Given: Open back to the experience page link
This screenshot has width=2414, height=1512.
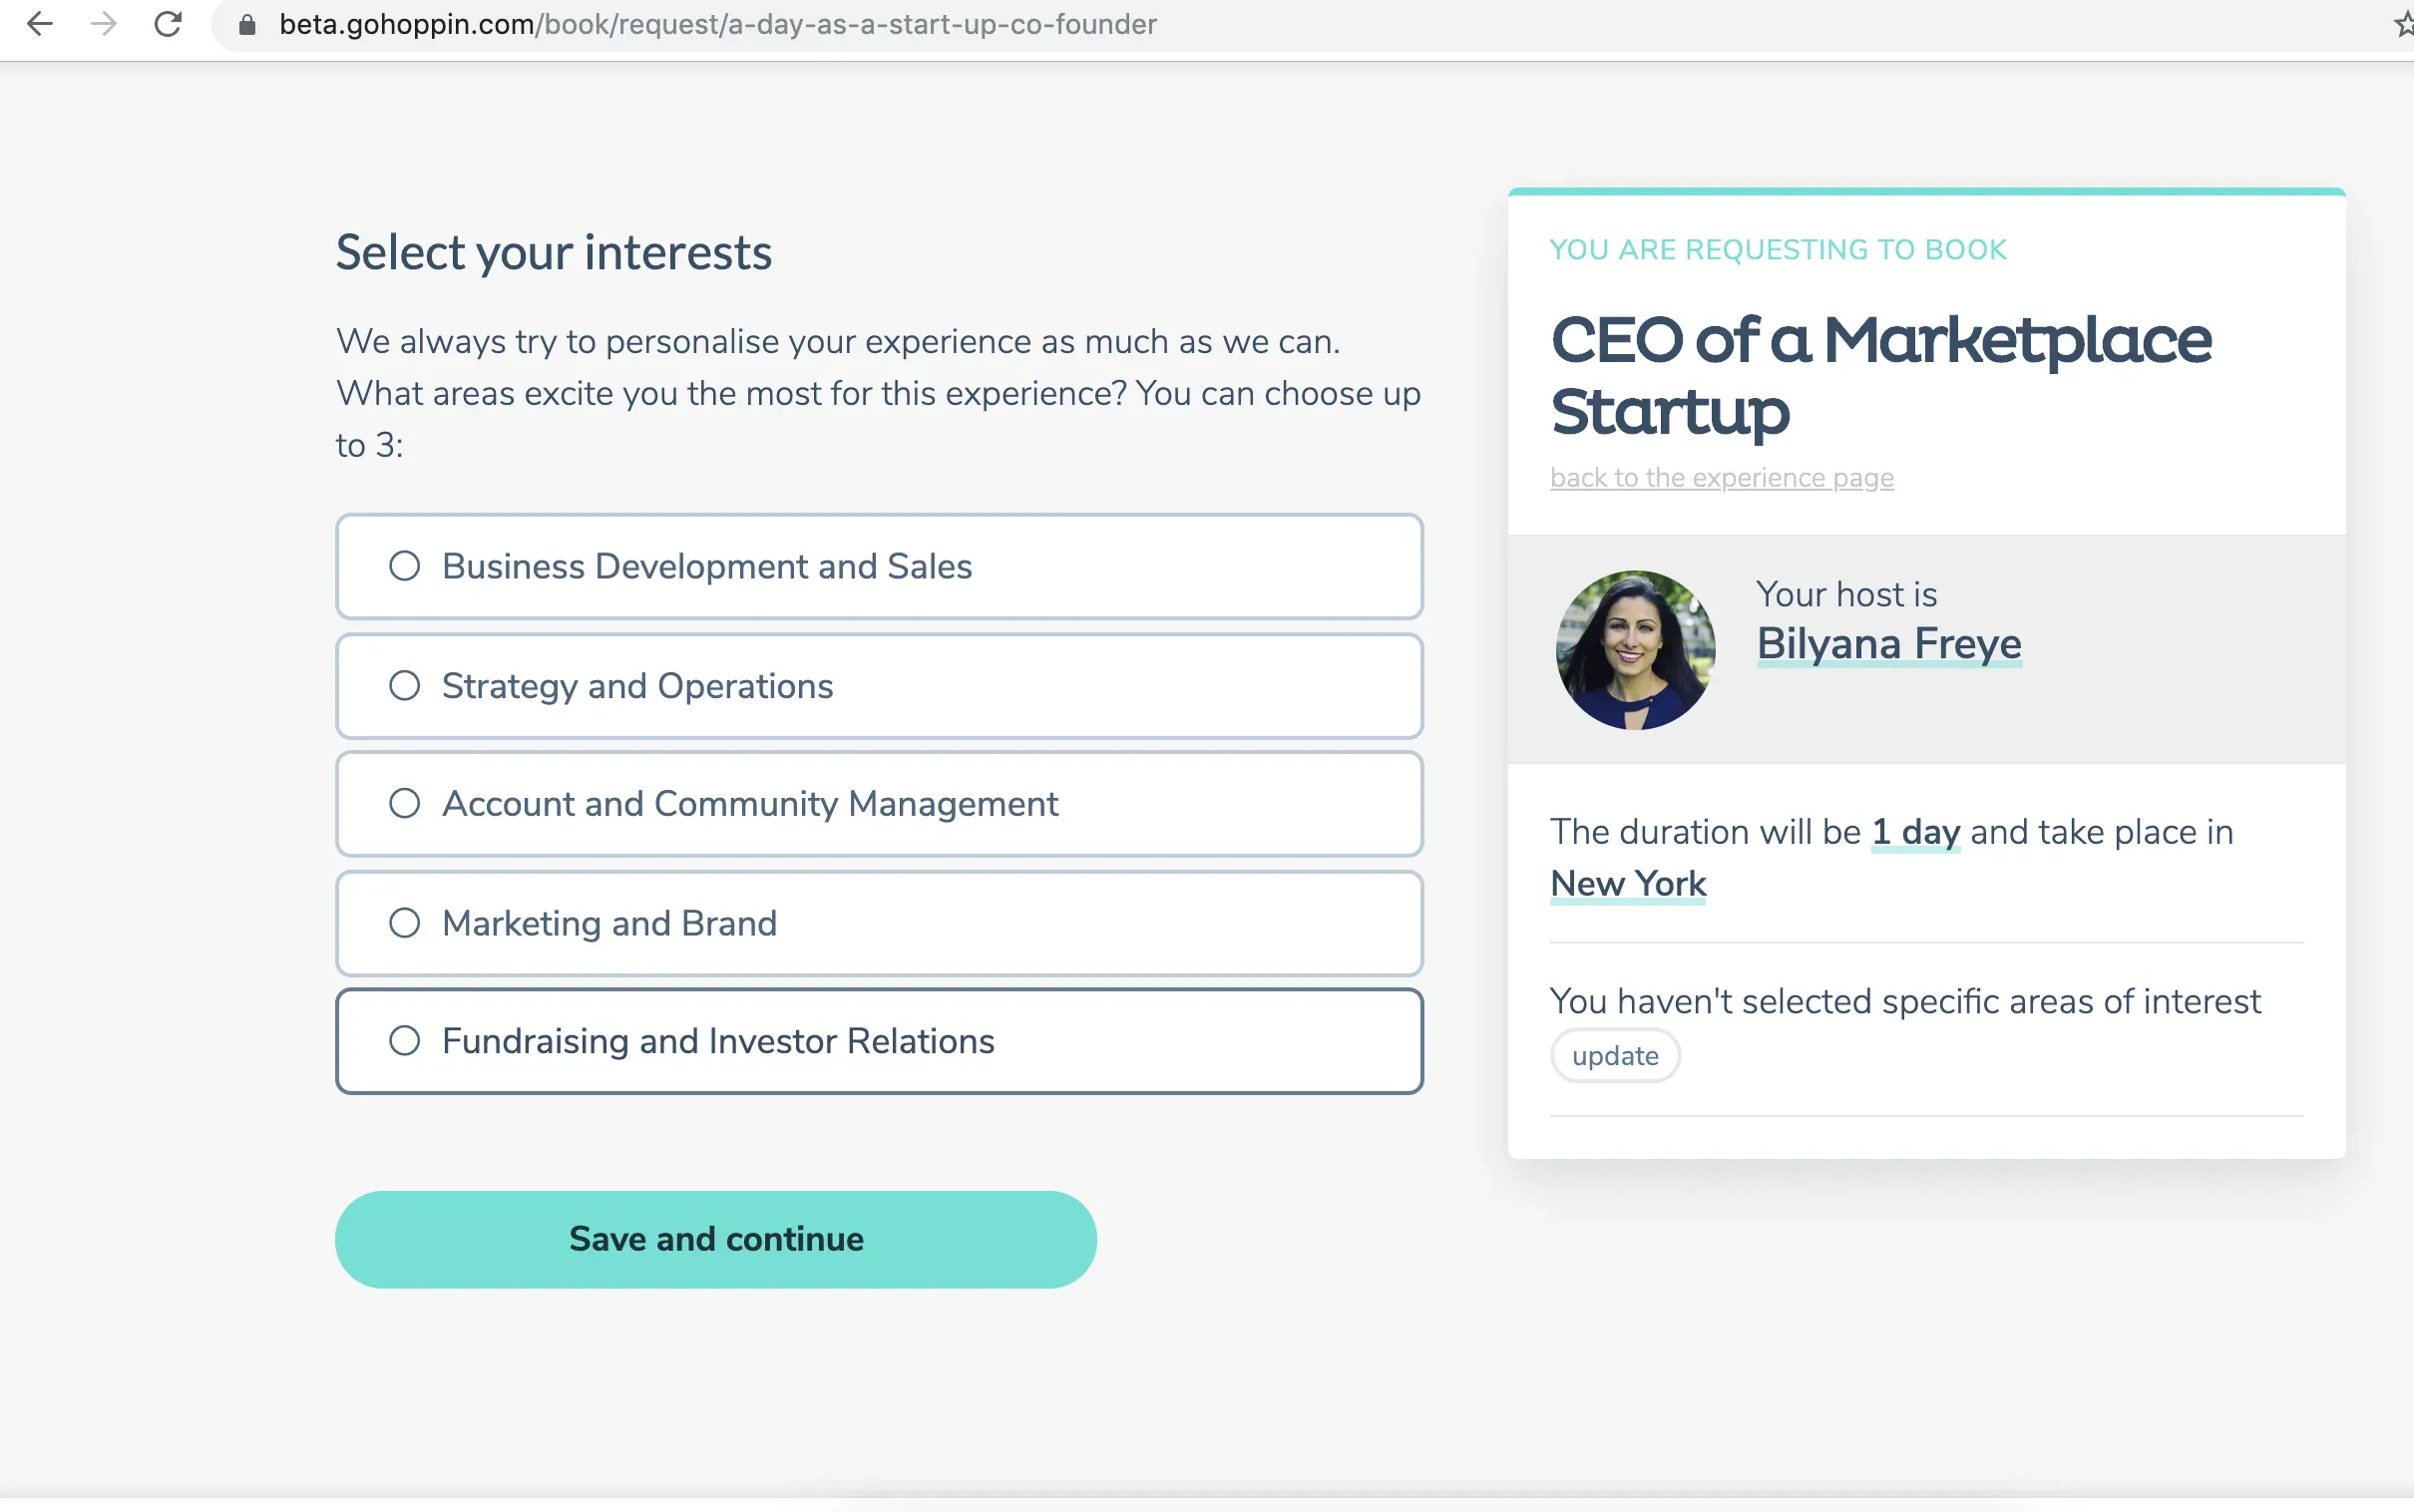Looking at the screenshot, I should click(1721, 478).
